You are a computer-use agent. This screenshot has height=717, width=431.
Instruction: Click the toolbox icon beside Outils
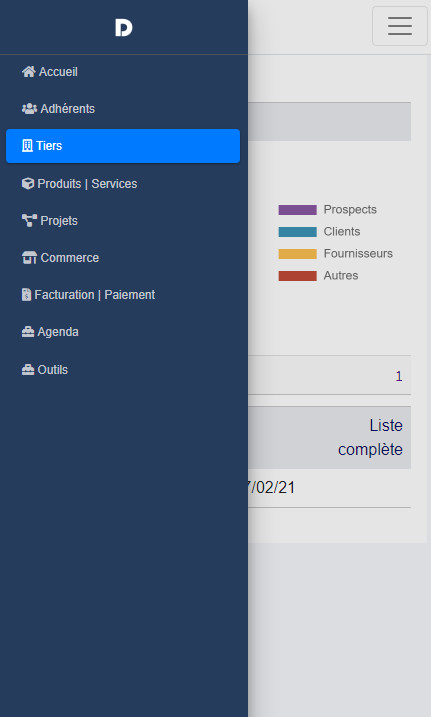pyautogui.click(x=28, y=369)
